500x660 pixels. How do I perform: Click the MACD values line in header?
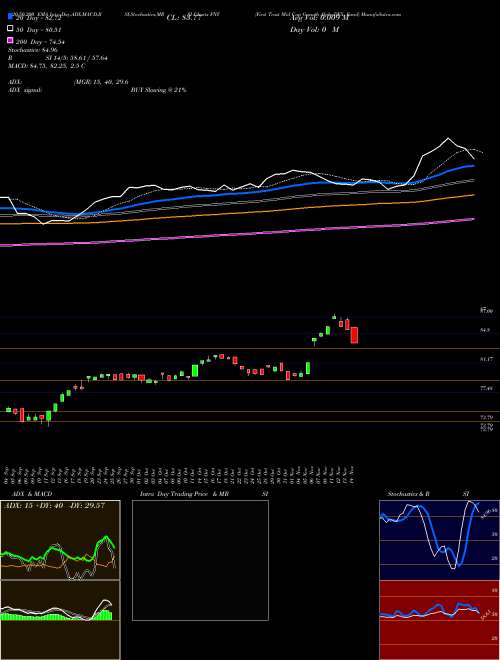[47, 66]
